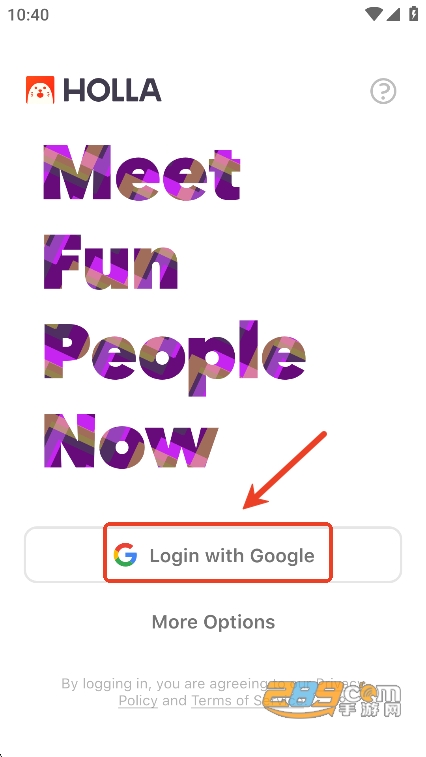This screenshot has width=426, height=757.
Task: Click the orange HOLLA seal mascot icon
Action: [40, 90]
